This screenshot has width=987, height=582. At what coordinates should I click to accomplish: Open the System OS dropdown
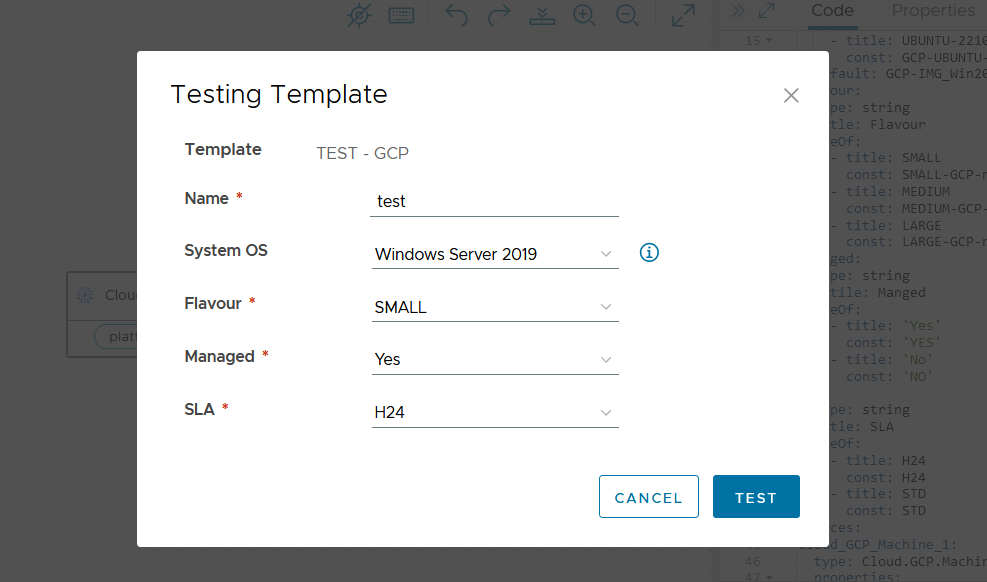[495, 254]
